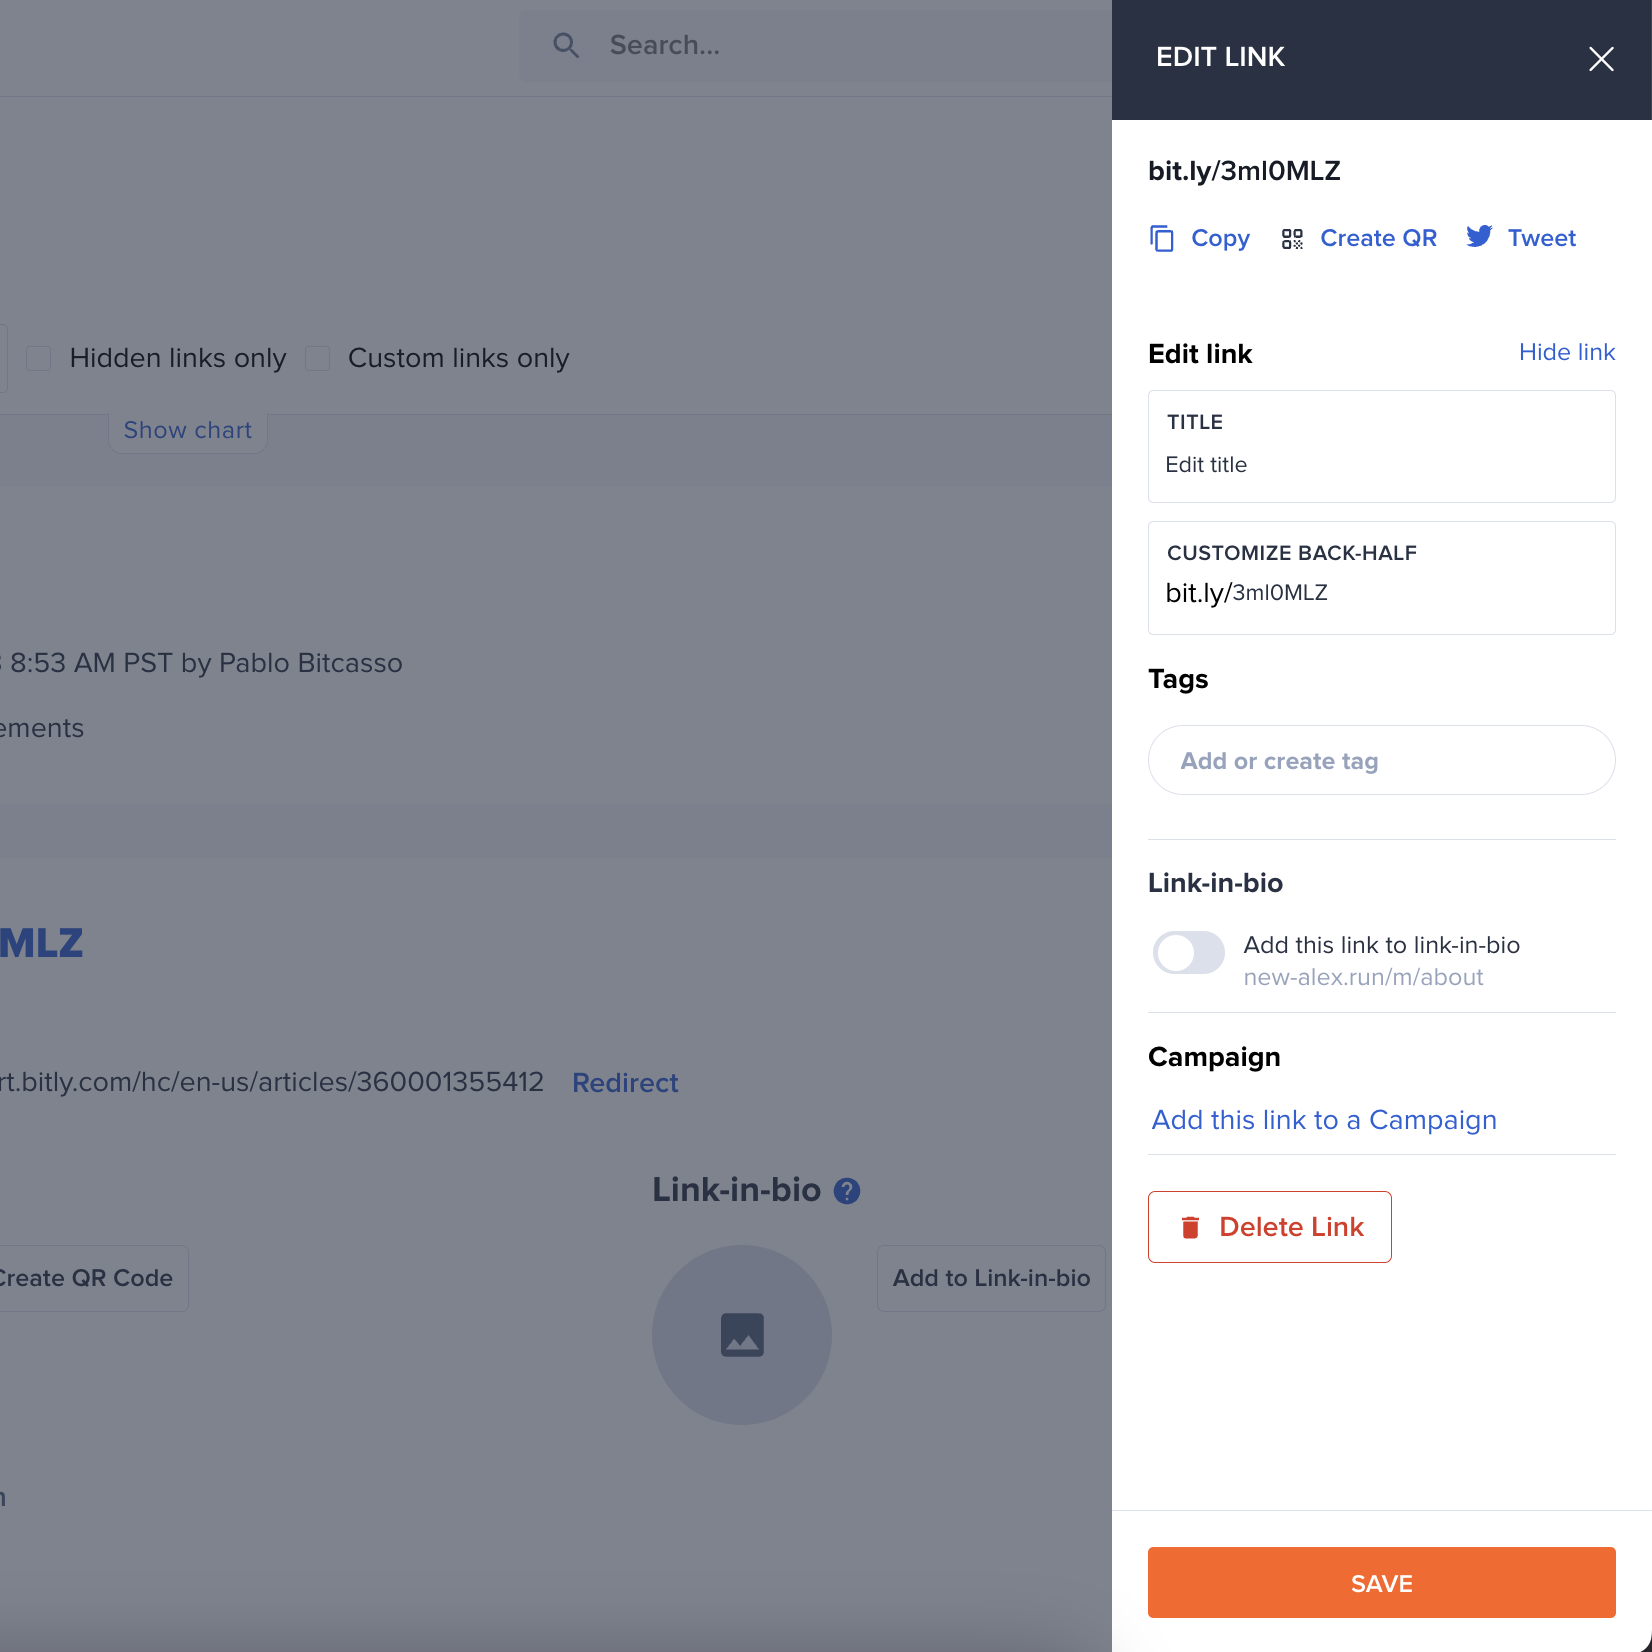Click Add to Link-in-bio button
The height and width of the screenshot is (1652, 1652).
click(991, 1278)
